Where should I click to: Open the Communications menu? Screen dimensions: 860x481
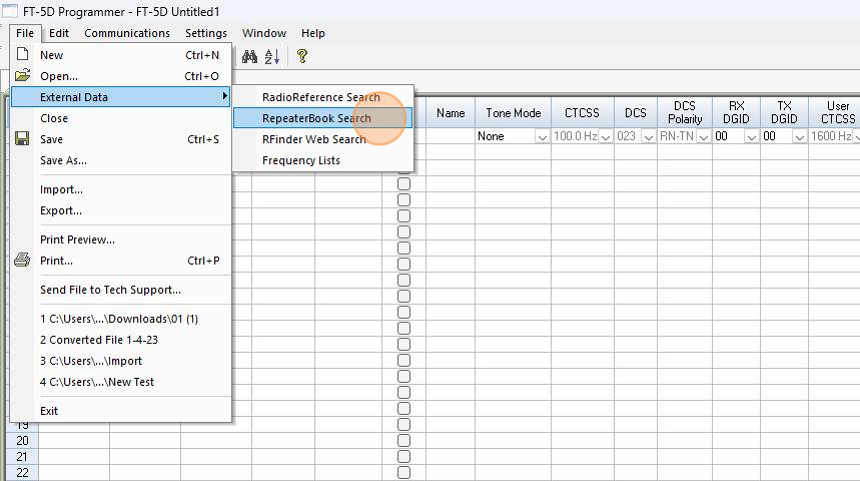tap(127, 33)
